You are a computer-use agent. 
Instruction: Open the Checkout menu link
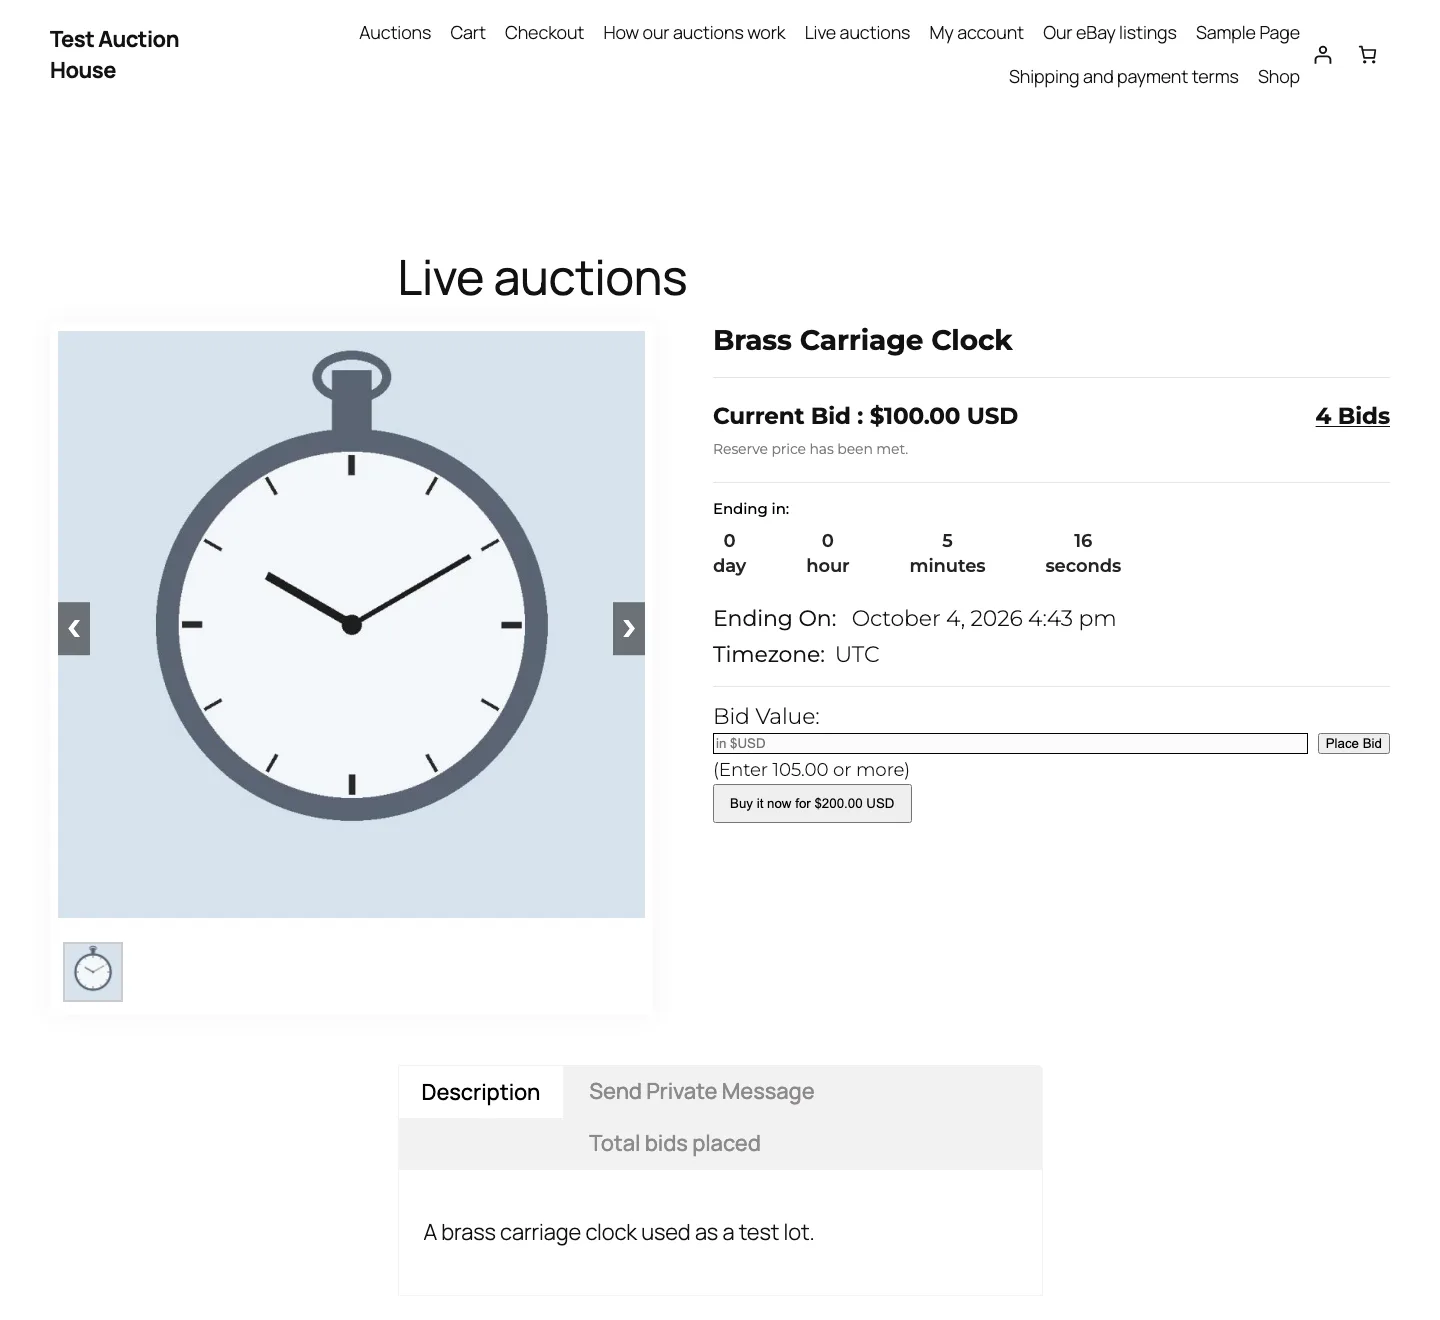(544, 33)
